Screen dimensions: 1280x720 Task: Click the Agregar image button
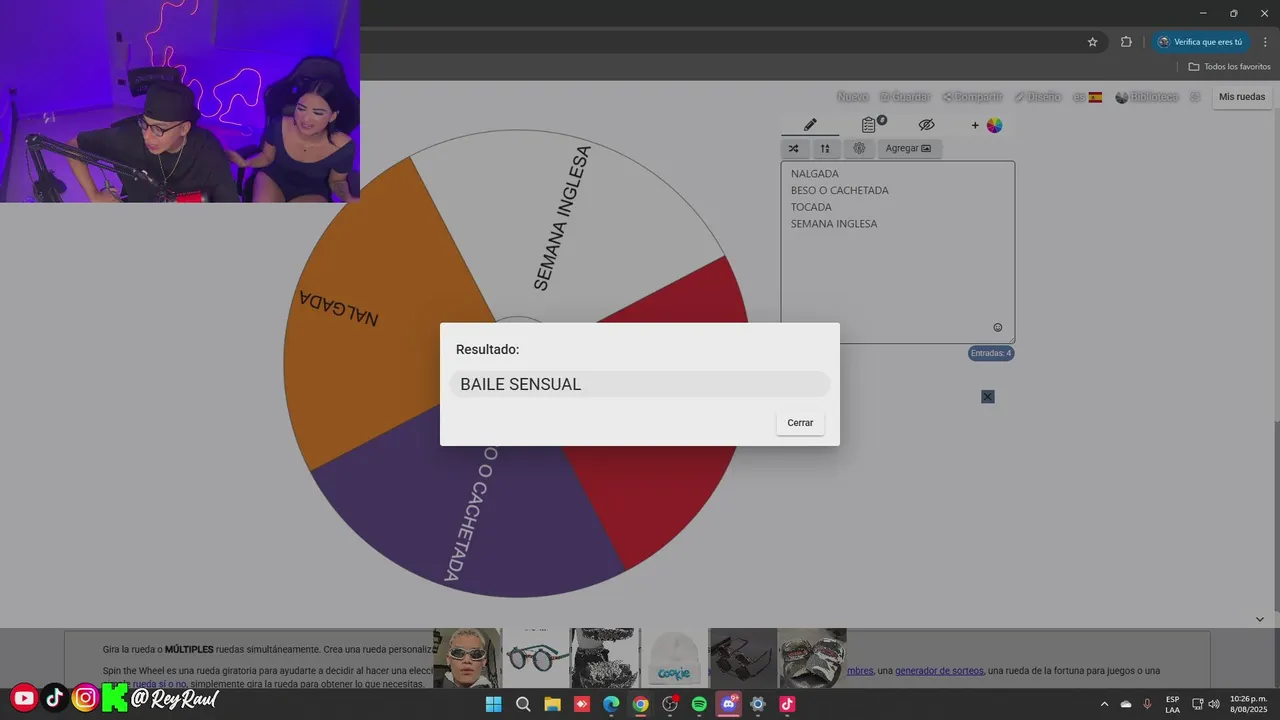[x=908, y=148]
